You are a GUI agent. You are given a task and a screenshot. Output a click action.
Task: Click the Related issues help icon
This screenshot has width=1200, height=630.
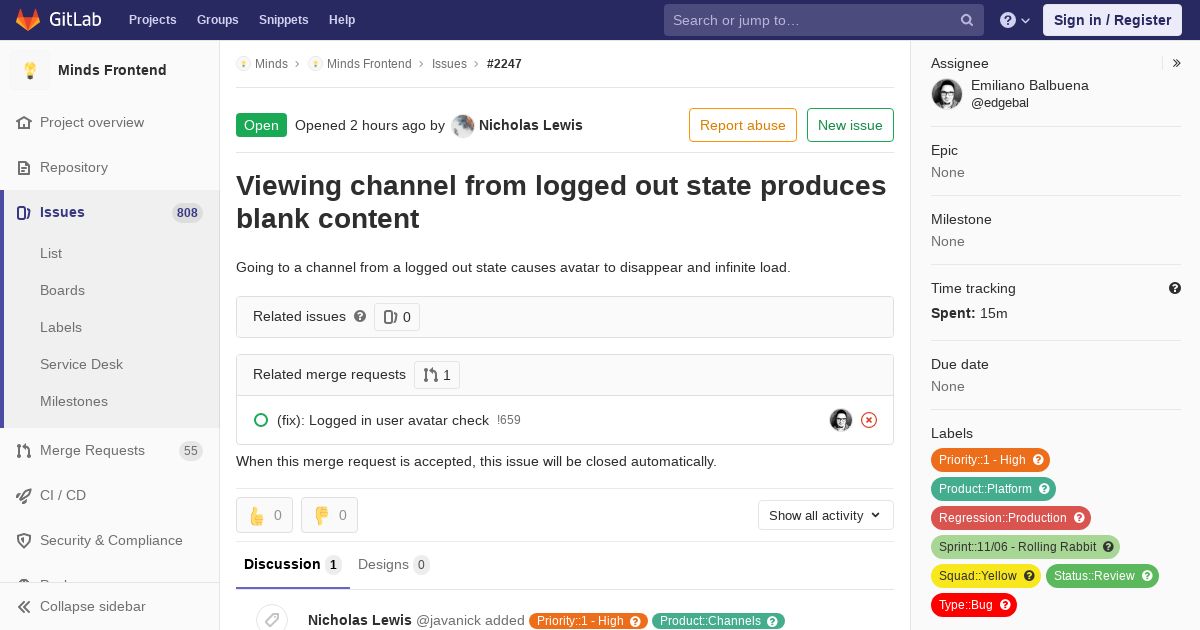point(360,316)
